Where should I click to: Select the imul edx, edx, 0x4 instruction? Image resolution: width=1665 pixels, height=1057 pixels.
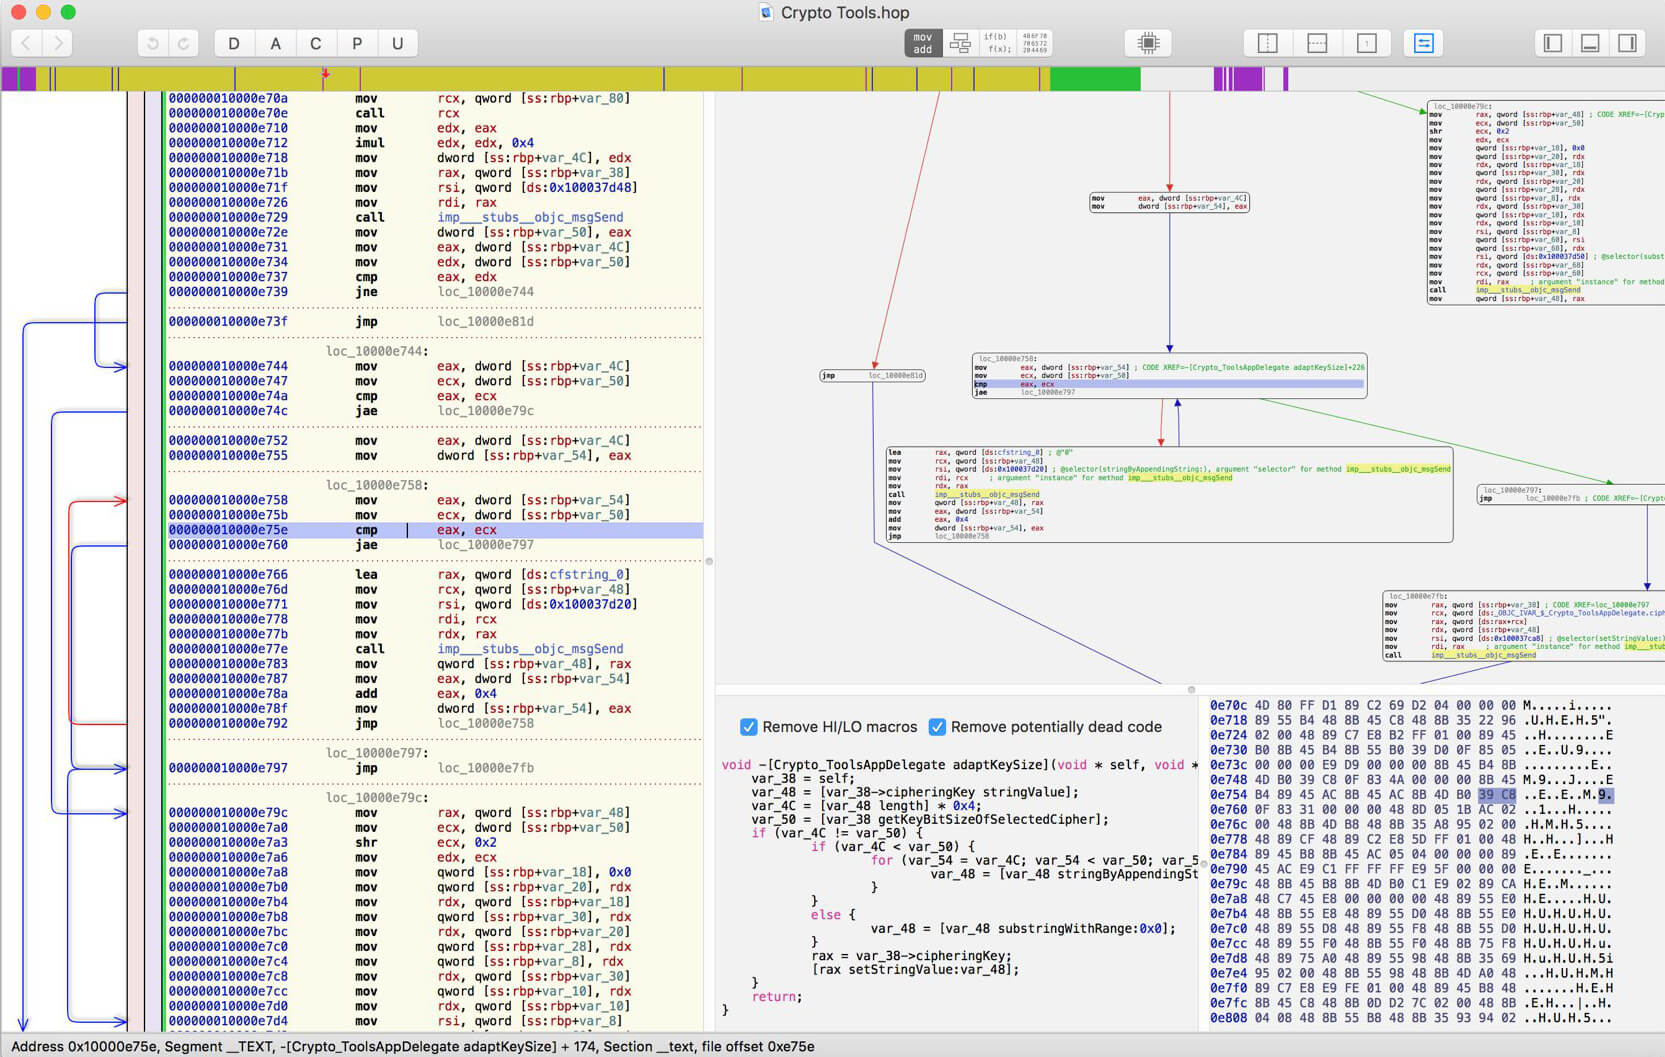435,143
